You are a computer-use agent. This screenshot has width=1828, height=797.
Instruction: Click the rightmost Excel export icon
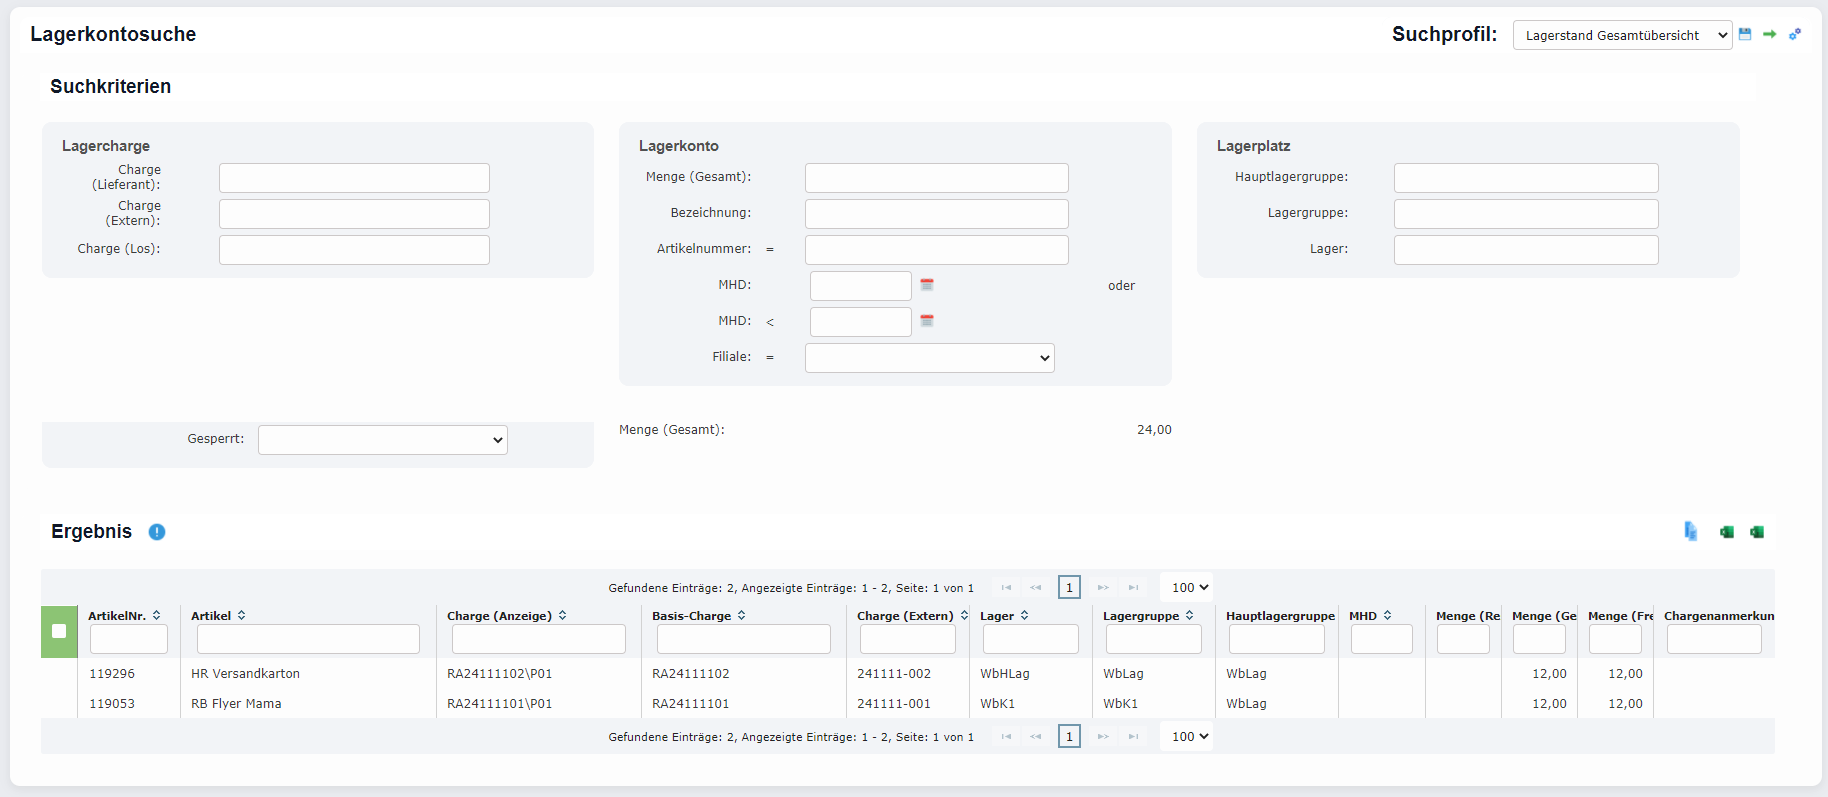pos(1757,532)
